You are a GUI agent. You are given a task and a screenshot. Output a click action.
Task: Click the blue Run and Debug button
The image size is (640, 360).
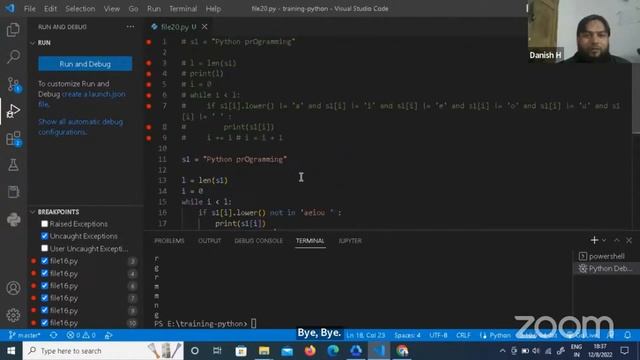pos(85,64)
